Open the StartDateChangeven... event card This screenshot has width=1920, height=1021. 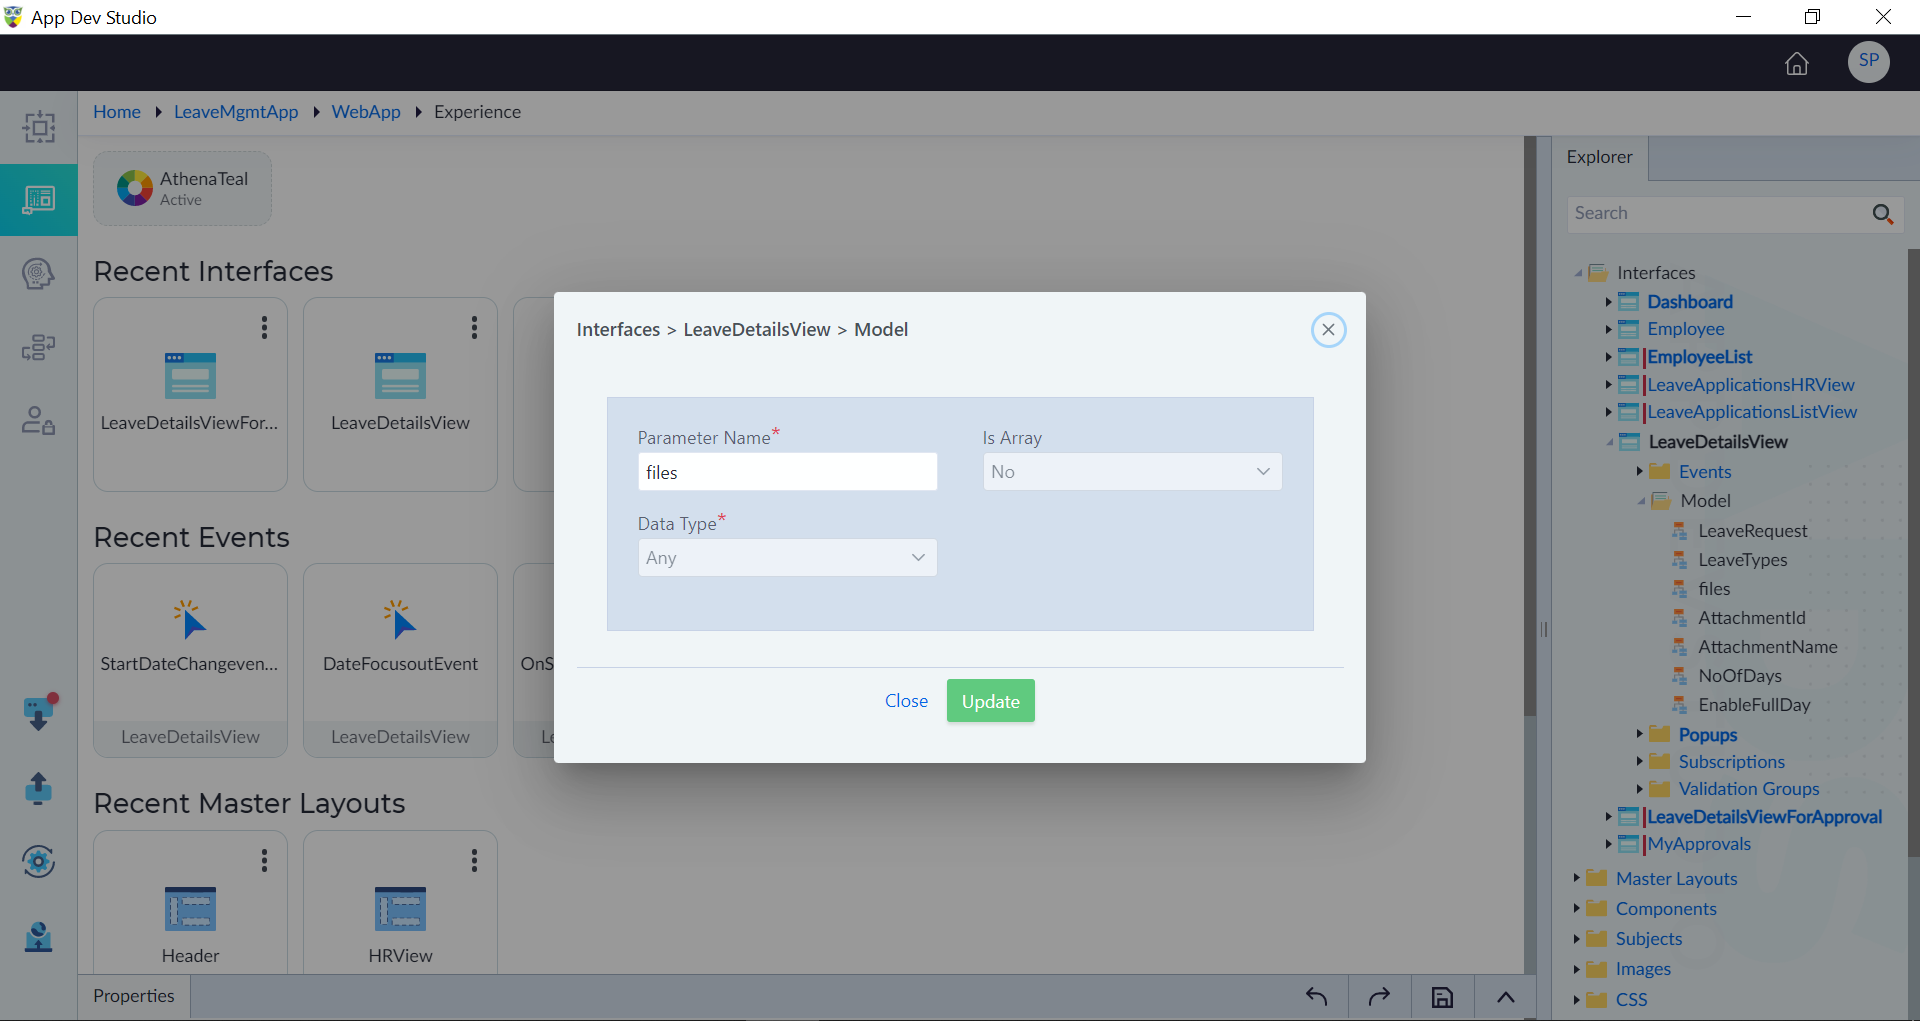coord(190,660)
